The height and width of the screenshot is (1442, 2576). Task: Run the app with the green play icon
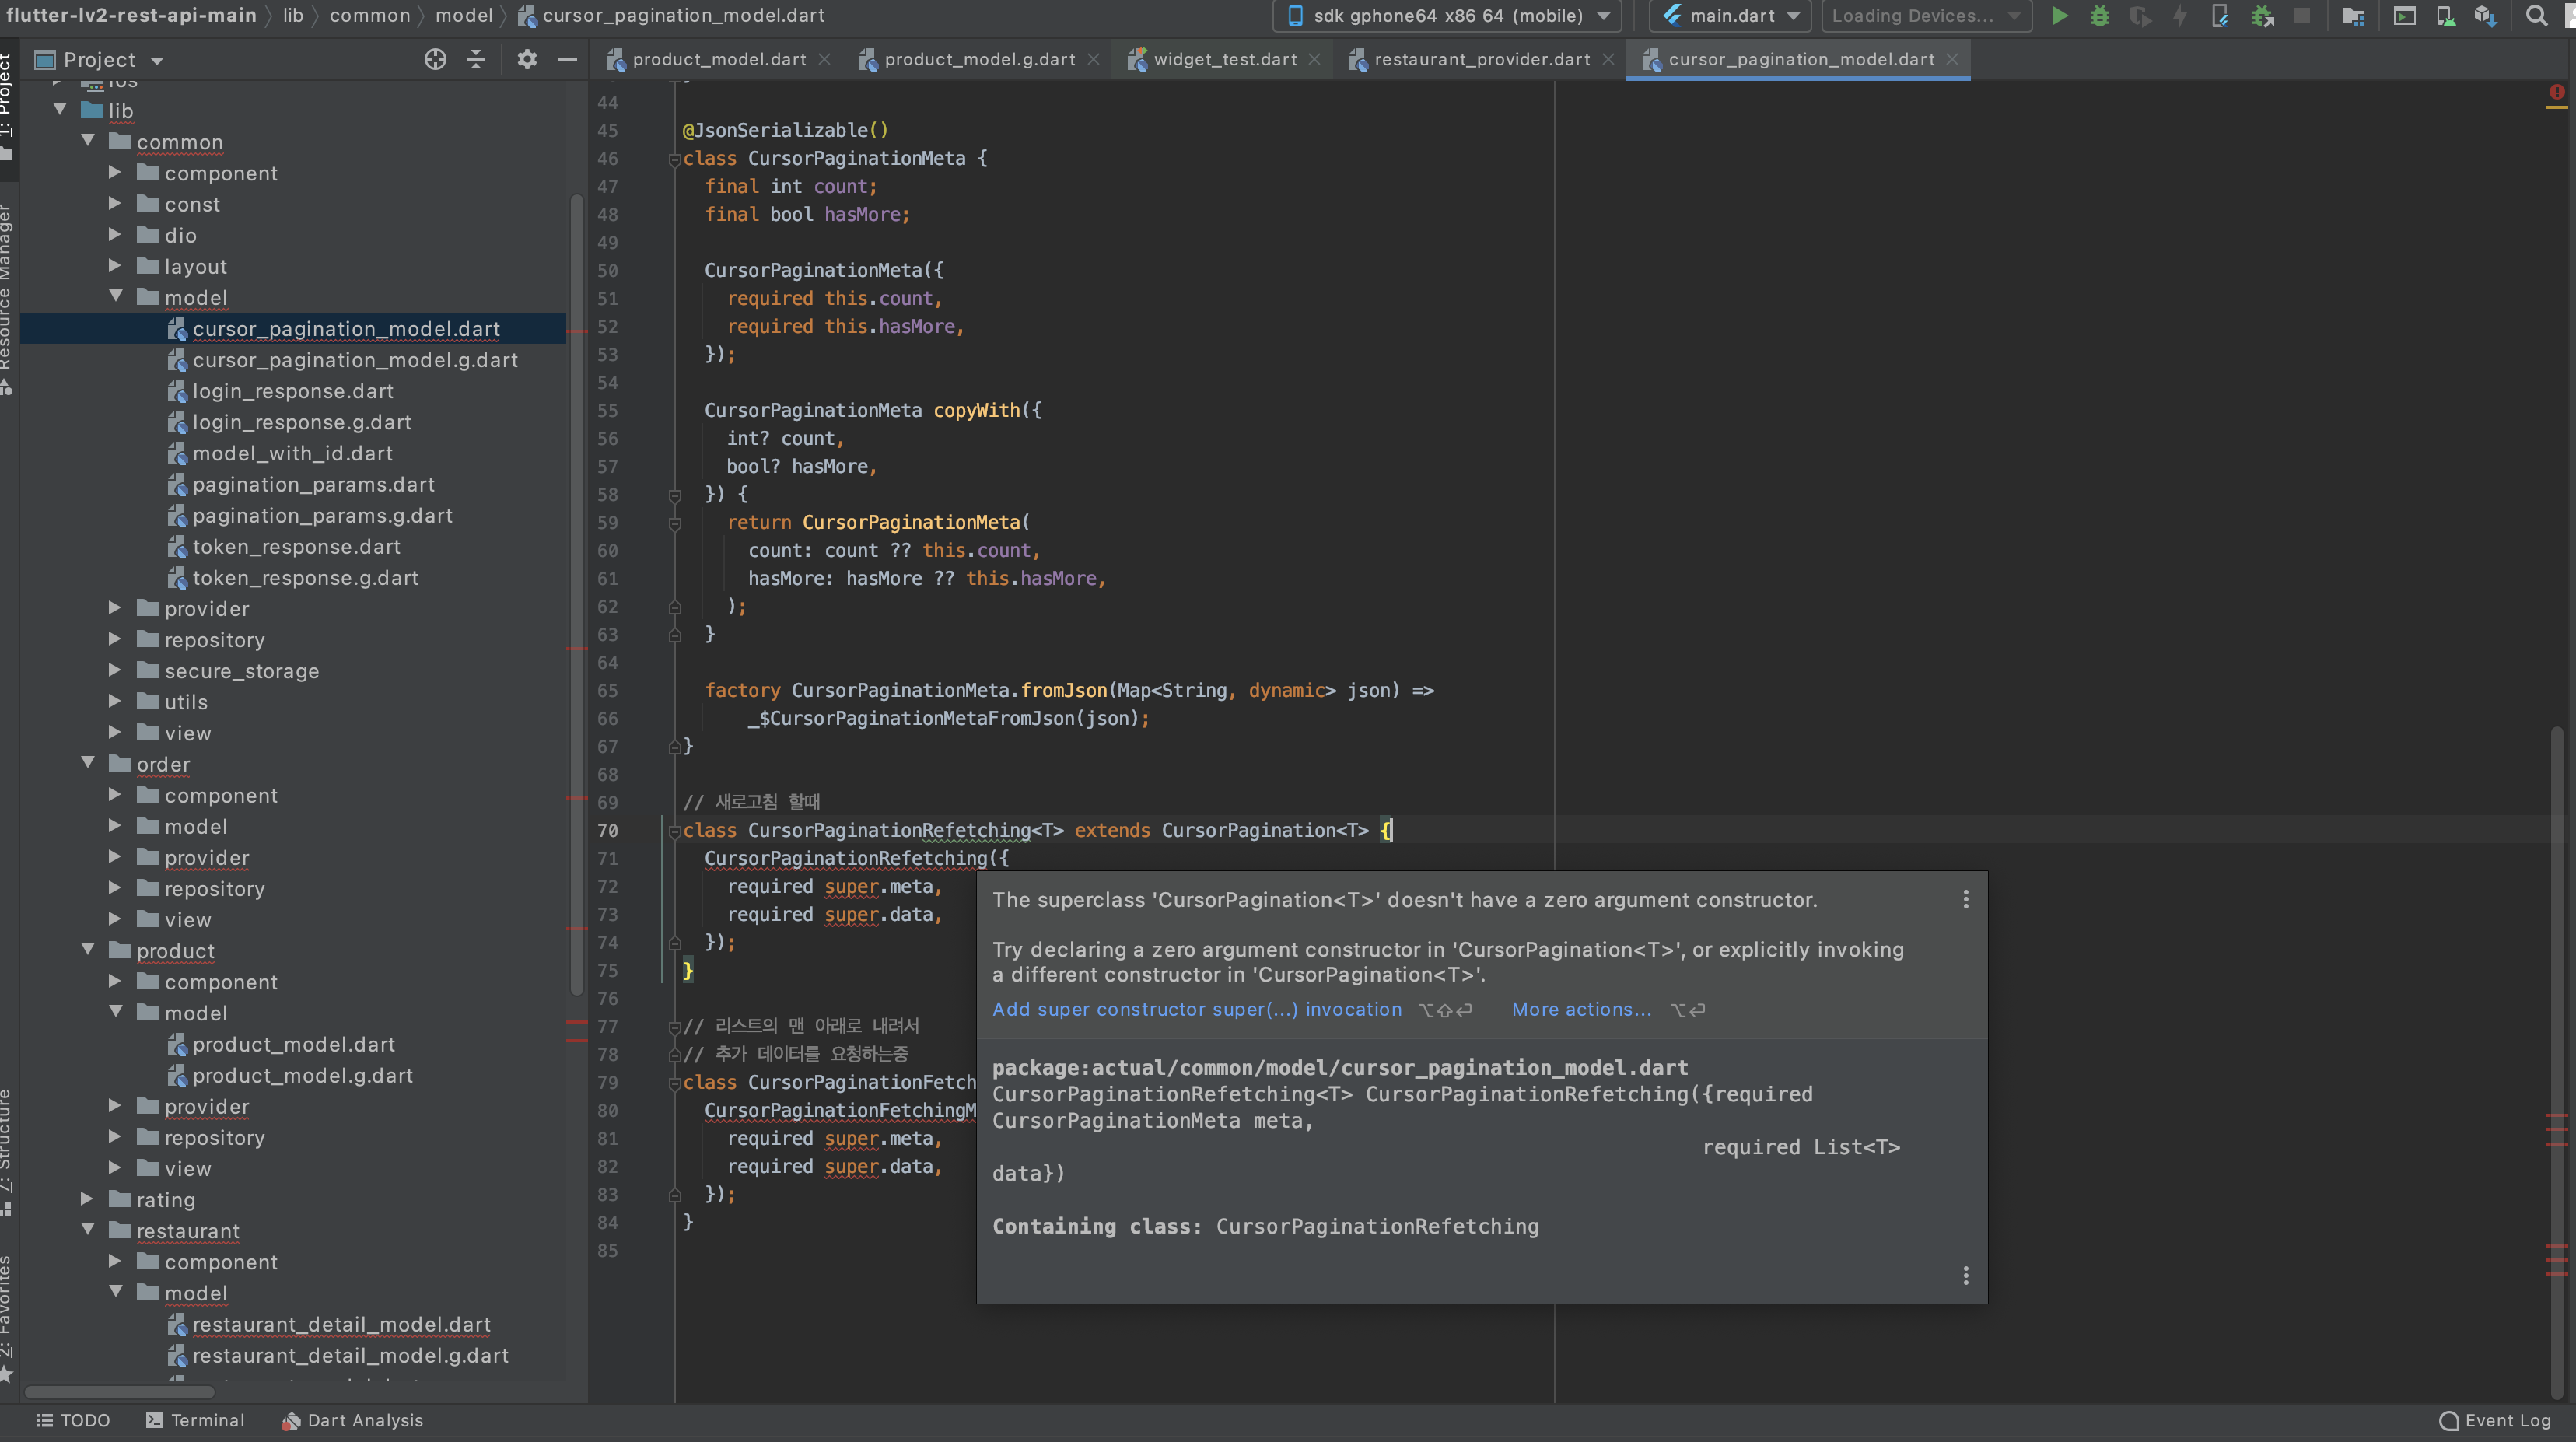2060,15
